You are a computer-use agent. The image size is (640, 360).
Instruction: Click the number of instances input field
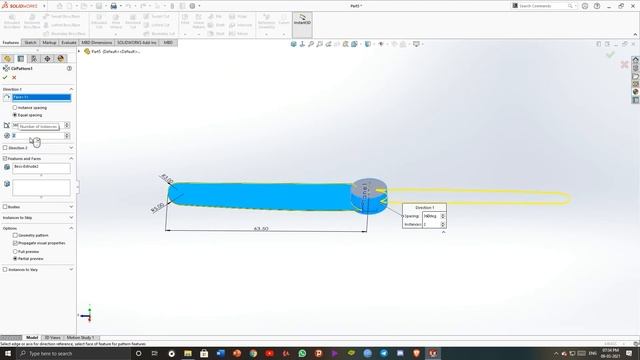pyautogui.click(x=38, y=136)
